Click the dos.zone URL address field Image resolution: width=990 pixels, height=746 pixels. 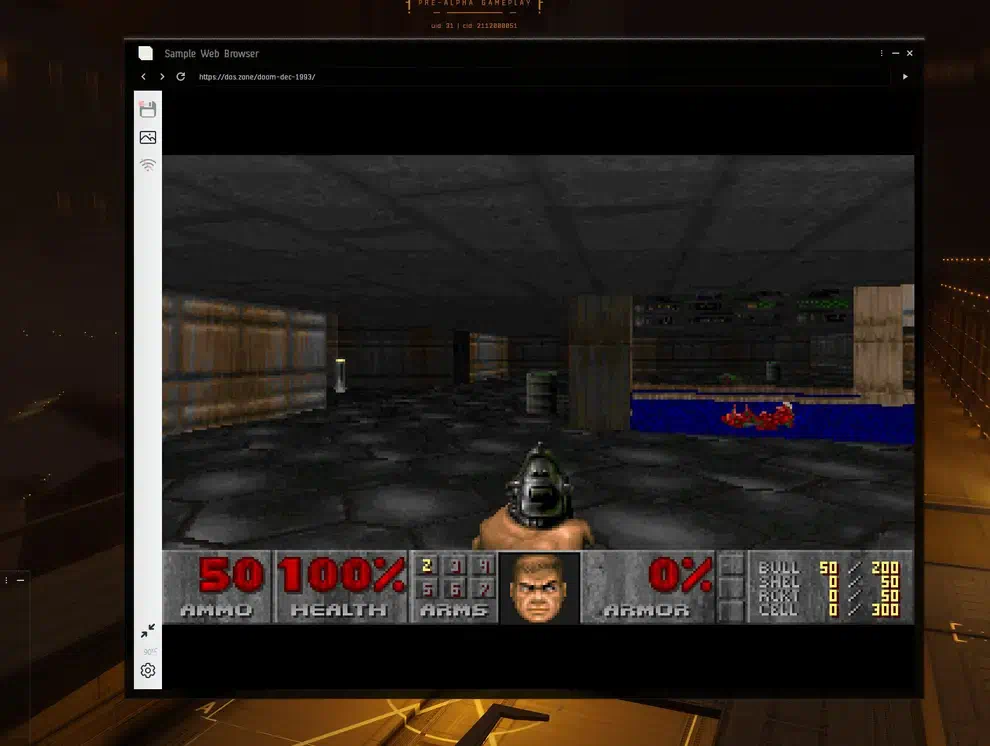click(542, 77)
